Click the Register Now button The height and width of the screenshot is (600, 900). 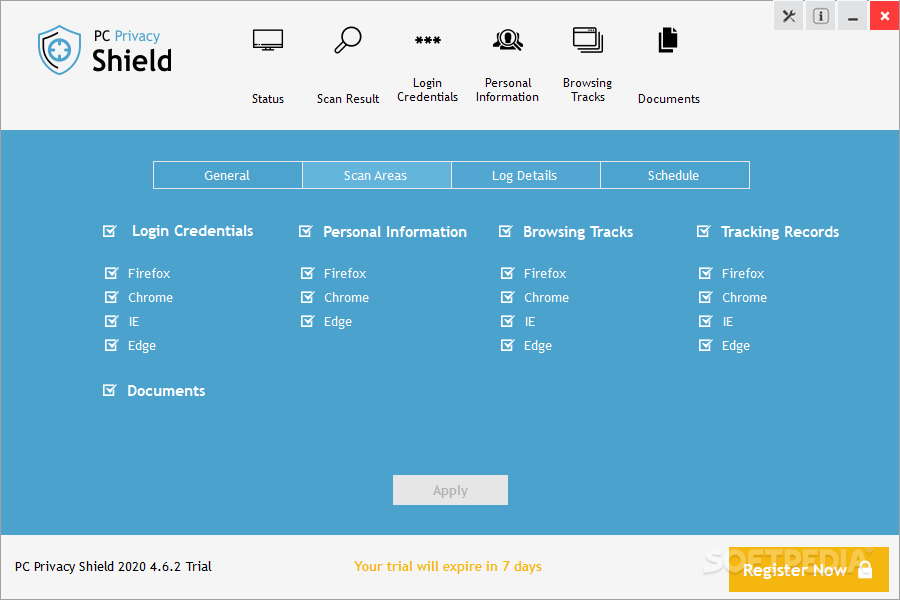(808, 570)
